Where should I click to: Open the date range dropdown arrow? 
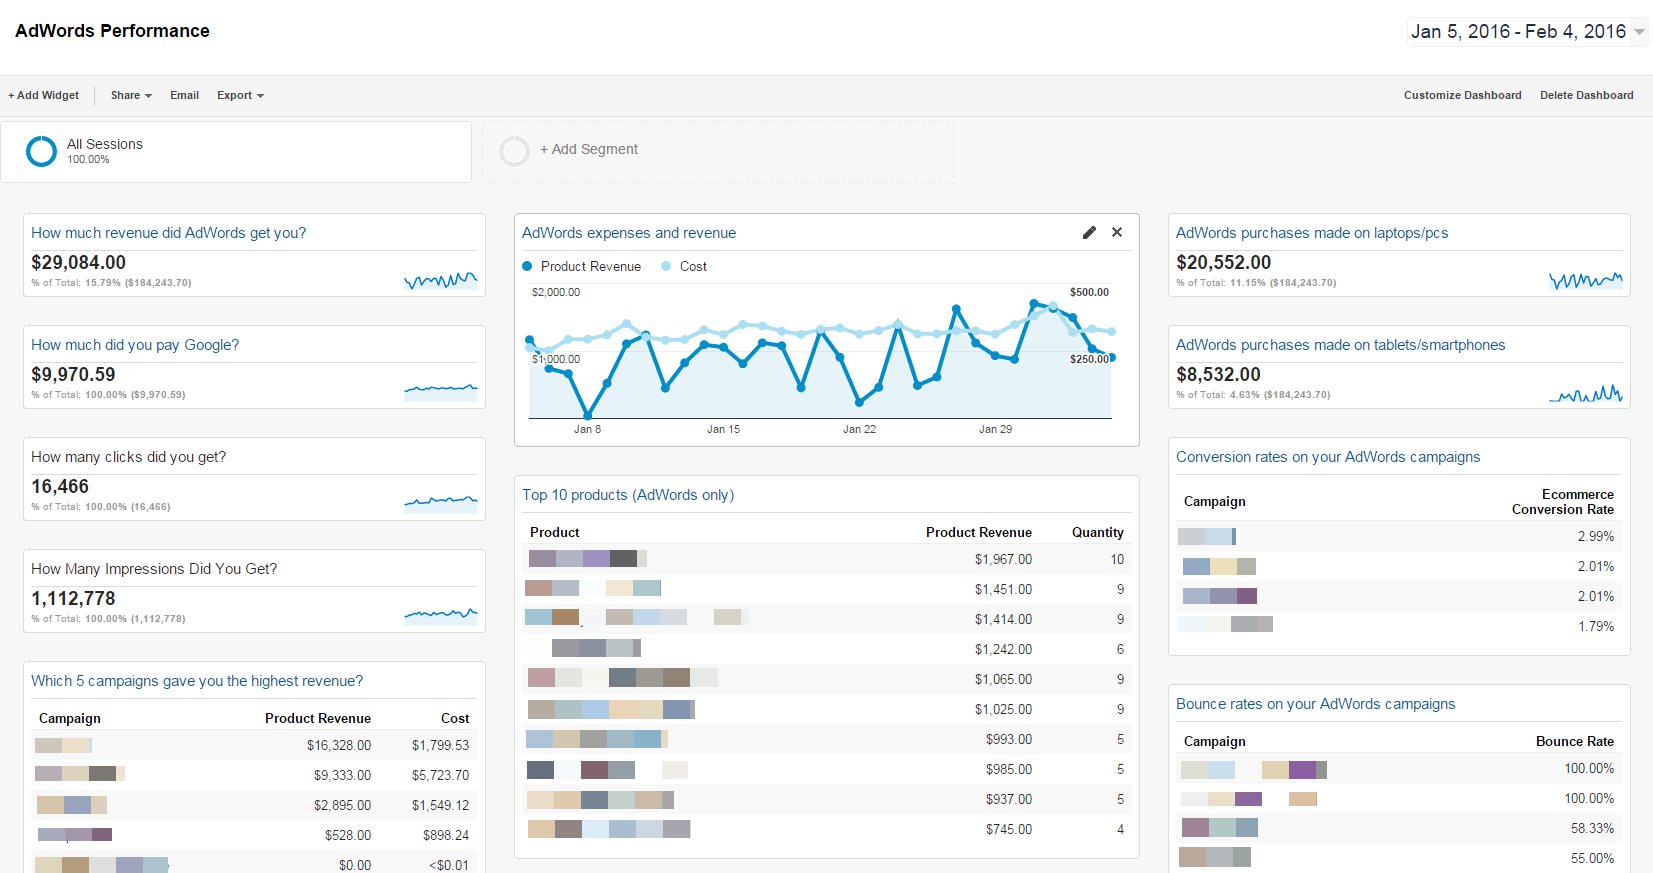[1639, 32]
